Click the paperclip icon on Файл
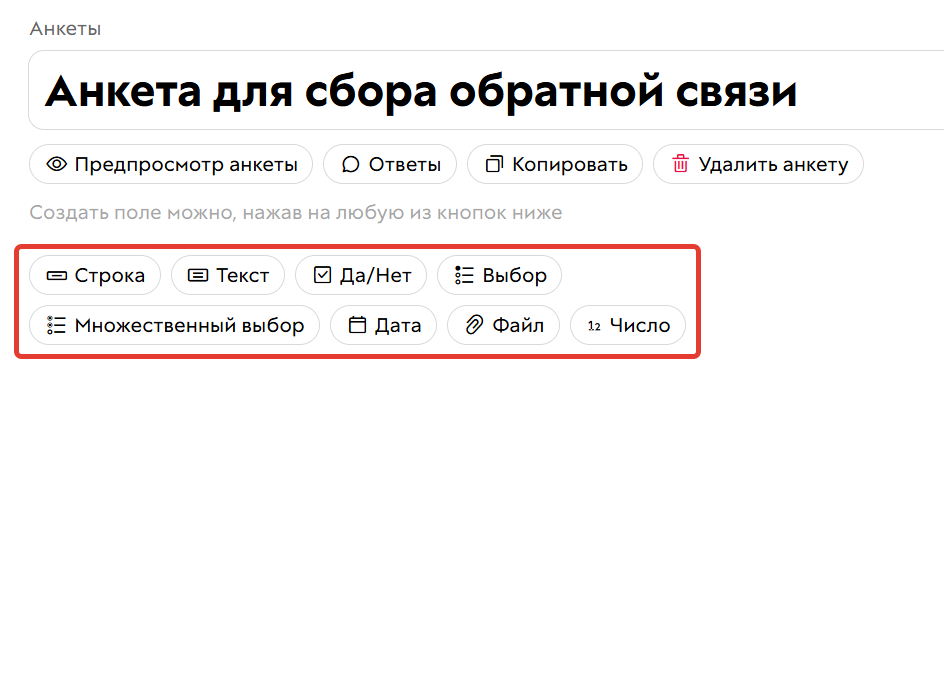 coord(472,324)
